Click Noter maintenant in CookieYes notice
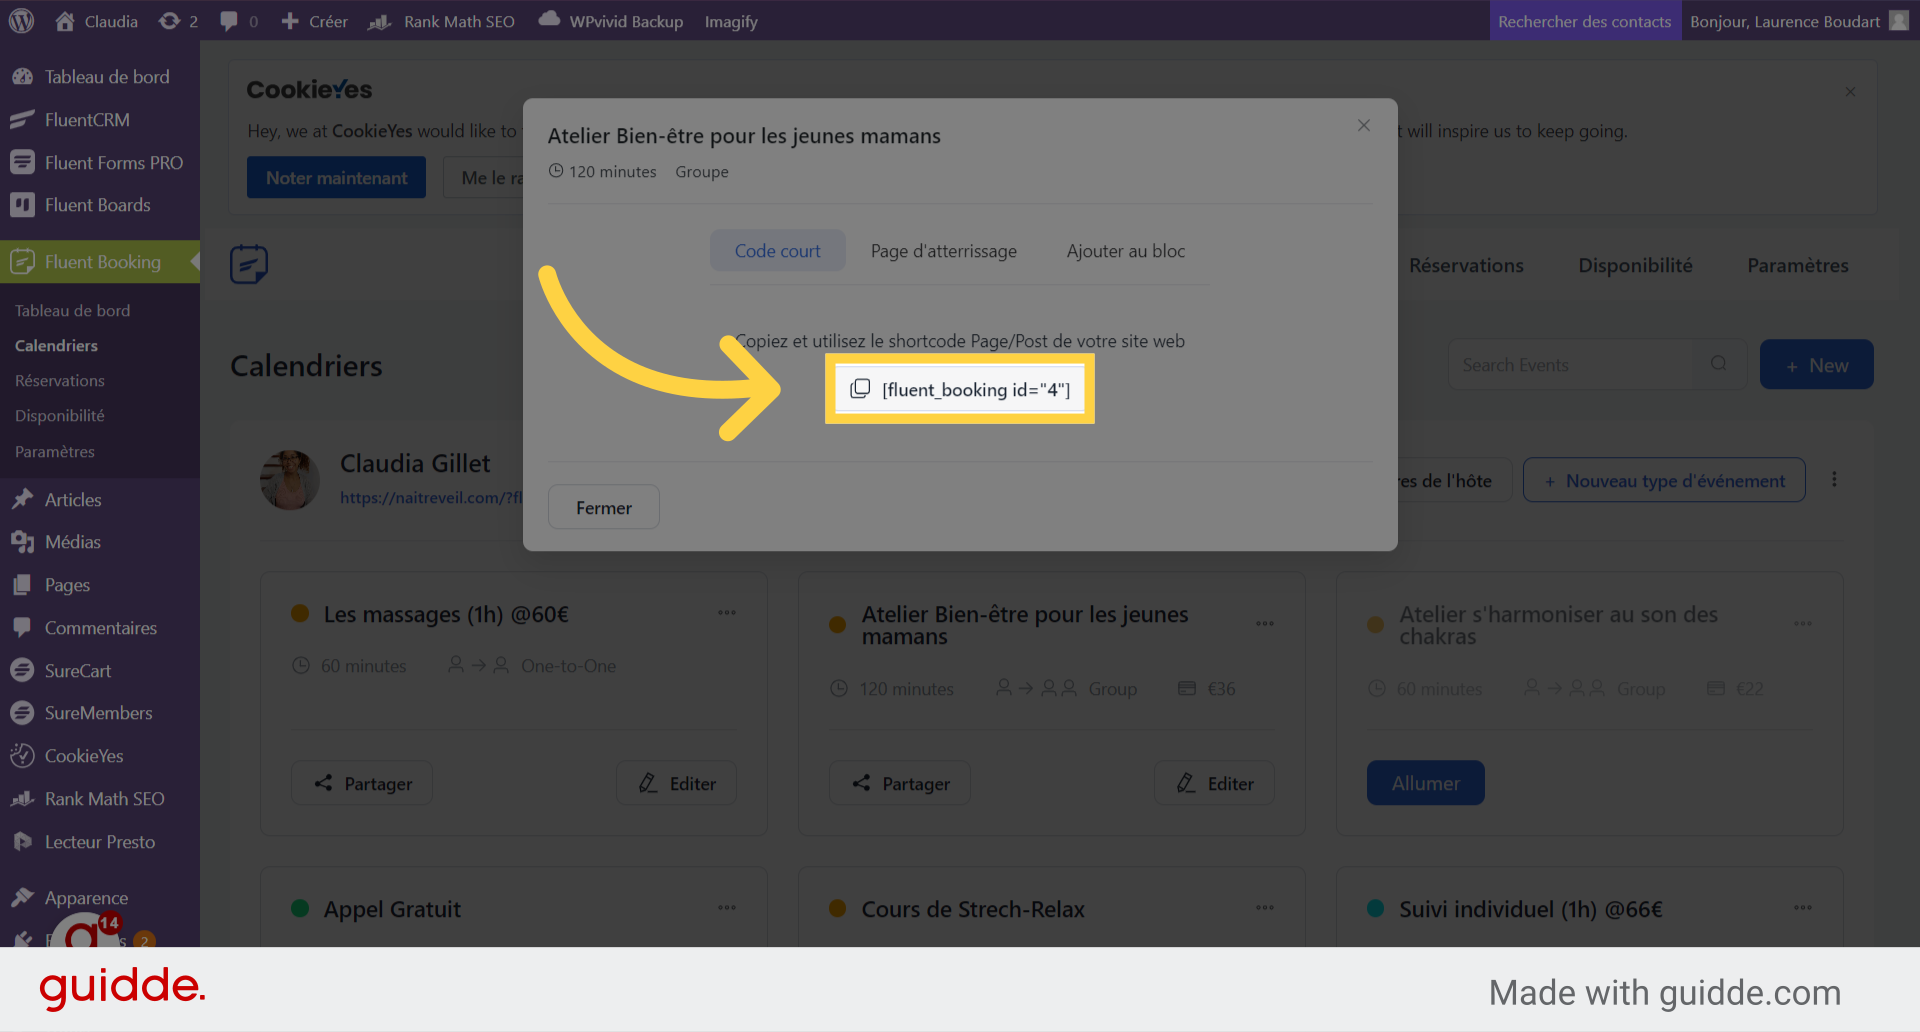 point(336,177)
